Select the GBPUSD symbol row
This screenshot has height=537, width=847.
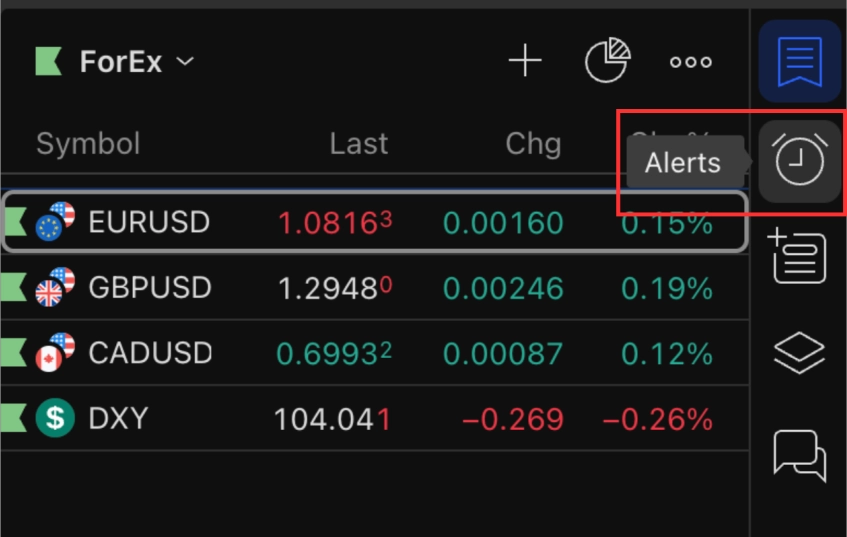tap(150, 288)
